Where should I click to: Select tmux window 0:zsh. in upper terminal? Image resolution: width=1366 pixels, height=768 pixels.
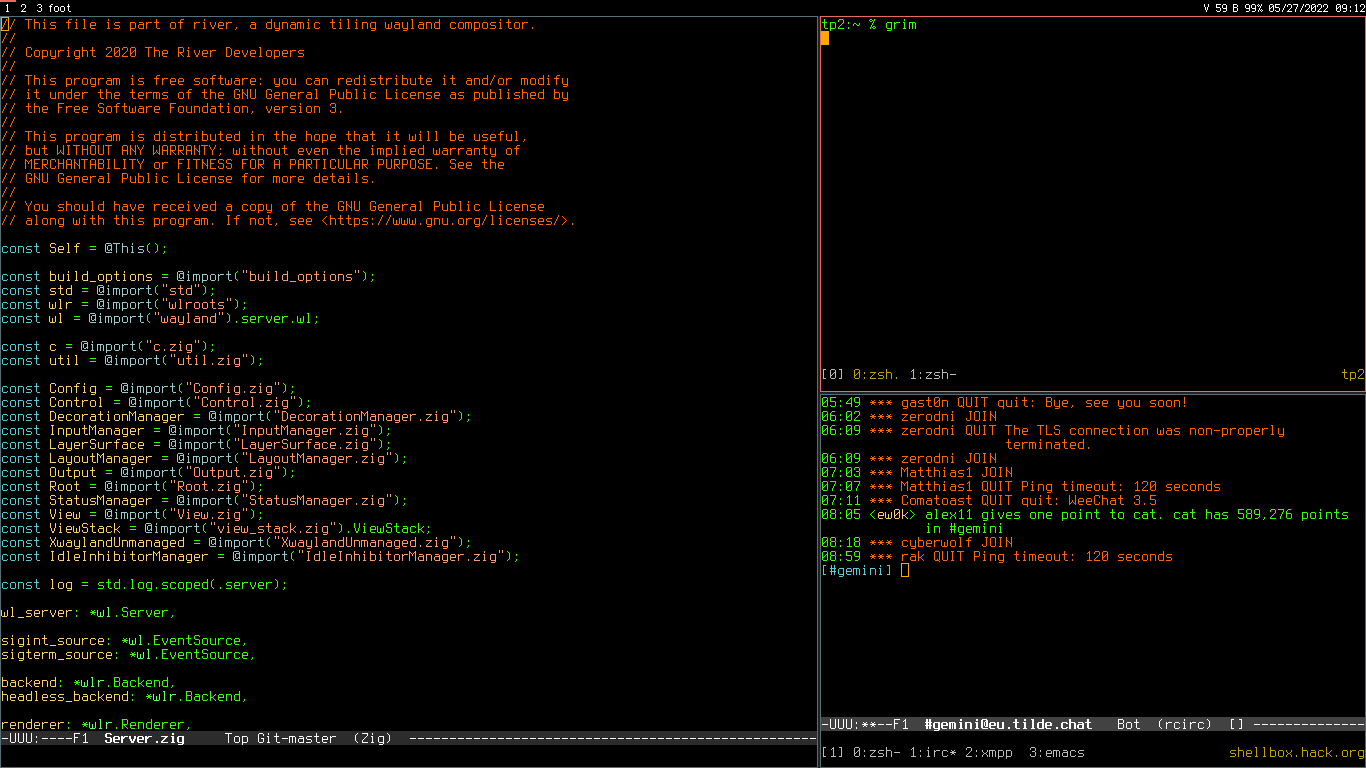pos(876,375)
